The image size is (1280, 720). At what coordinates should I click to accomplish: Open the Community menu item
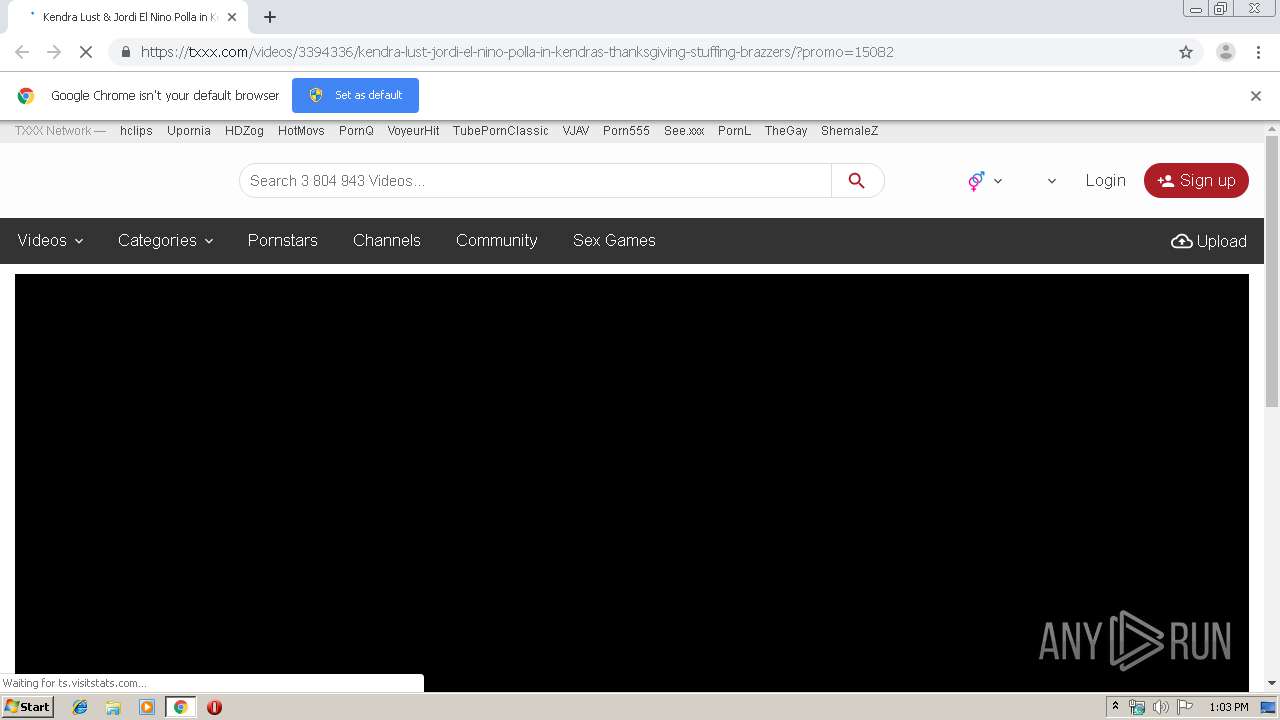(x=497, y=241)
